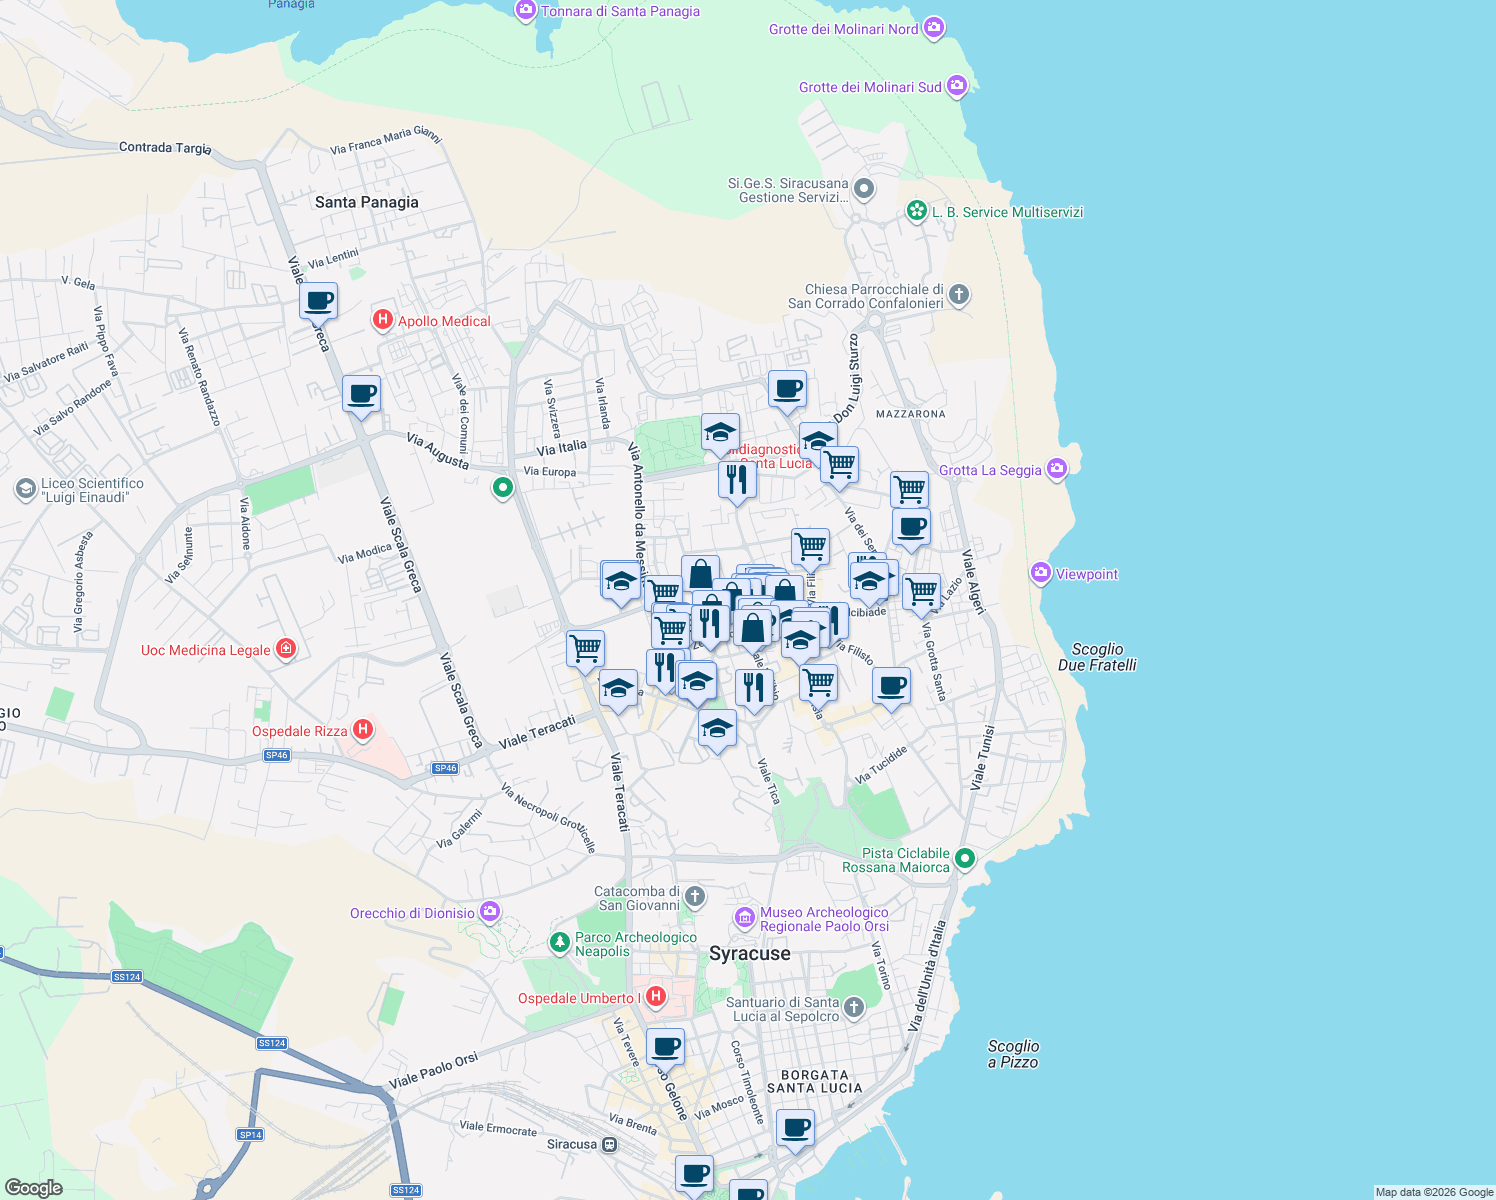Open the restaurant marker below Santa Lucia diagnostic
The image size is (1496, 1200).
[x=737, y=483]
